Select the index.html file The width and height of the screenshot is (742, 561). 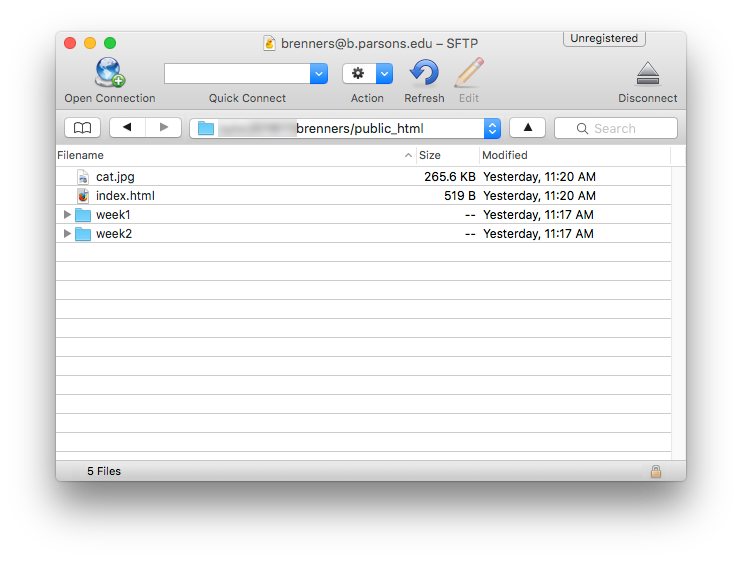point(363,195)
